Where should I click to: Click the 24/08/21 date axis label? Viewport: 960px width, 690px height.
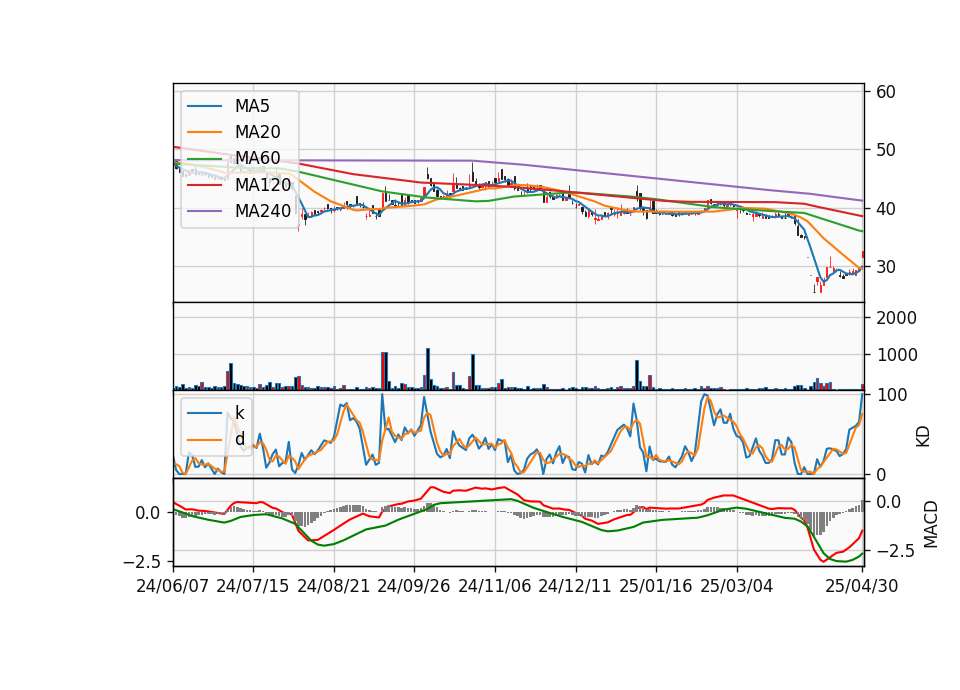pyautogui.click(x=334, y=586)
